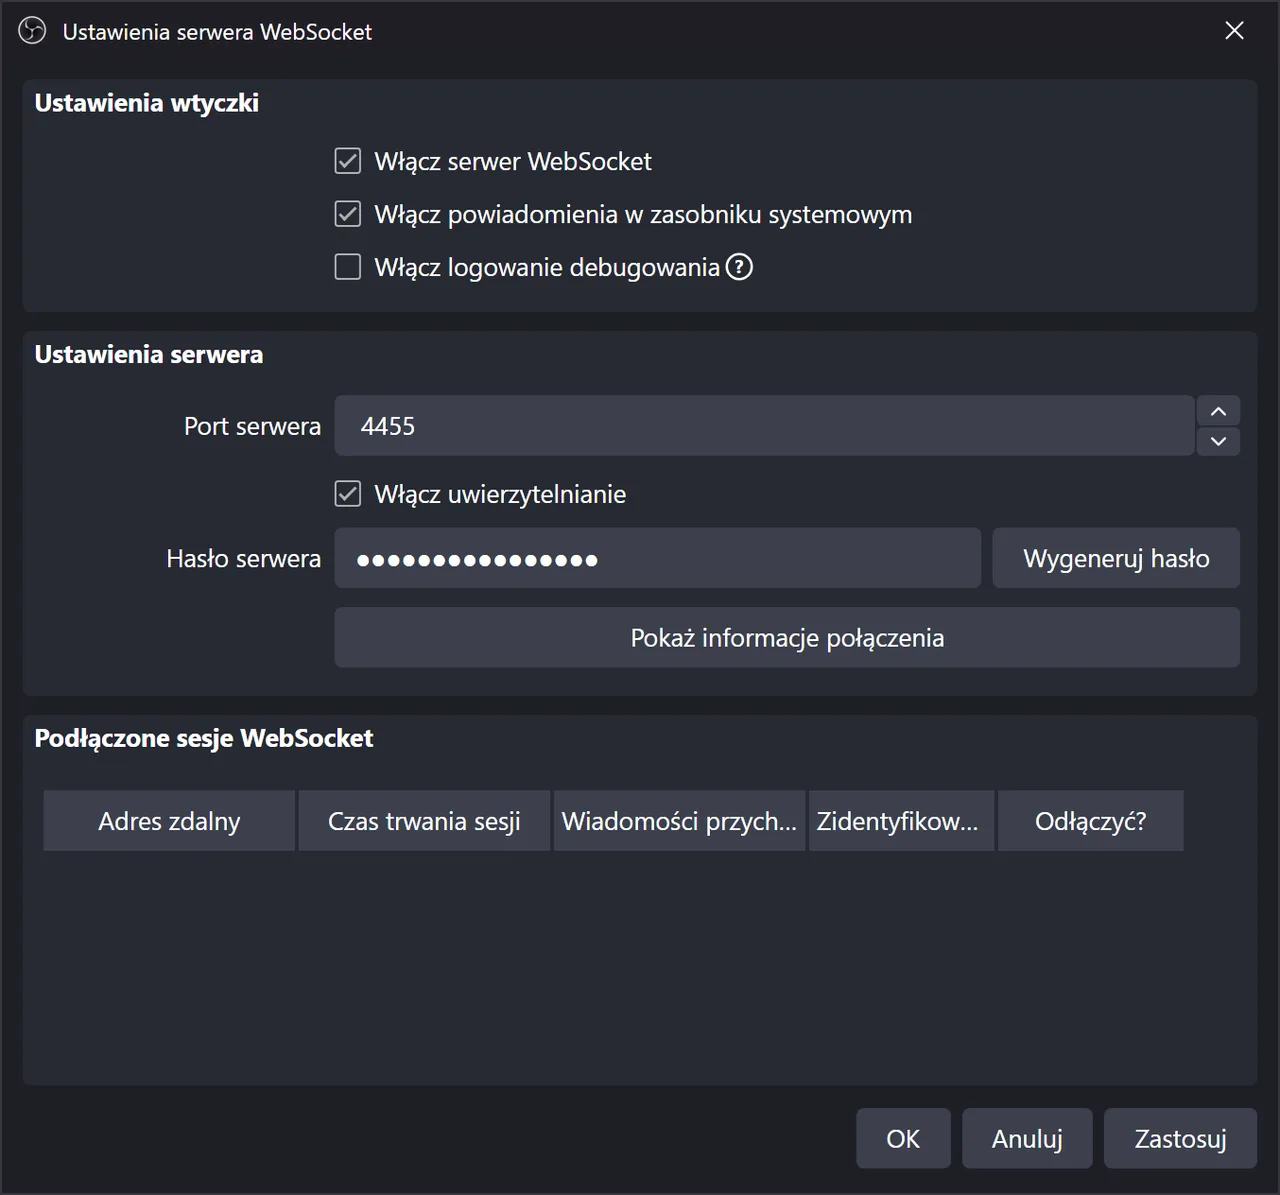
Task: Click 'Ustawienia wtyczki' section heading
Action: pyautogui.click(x=147, y=103)
